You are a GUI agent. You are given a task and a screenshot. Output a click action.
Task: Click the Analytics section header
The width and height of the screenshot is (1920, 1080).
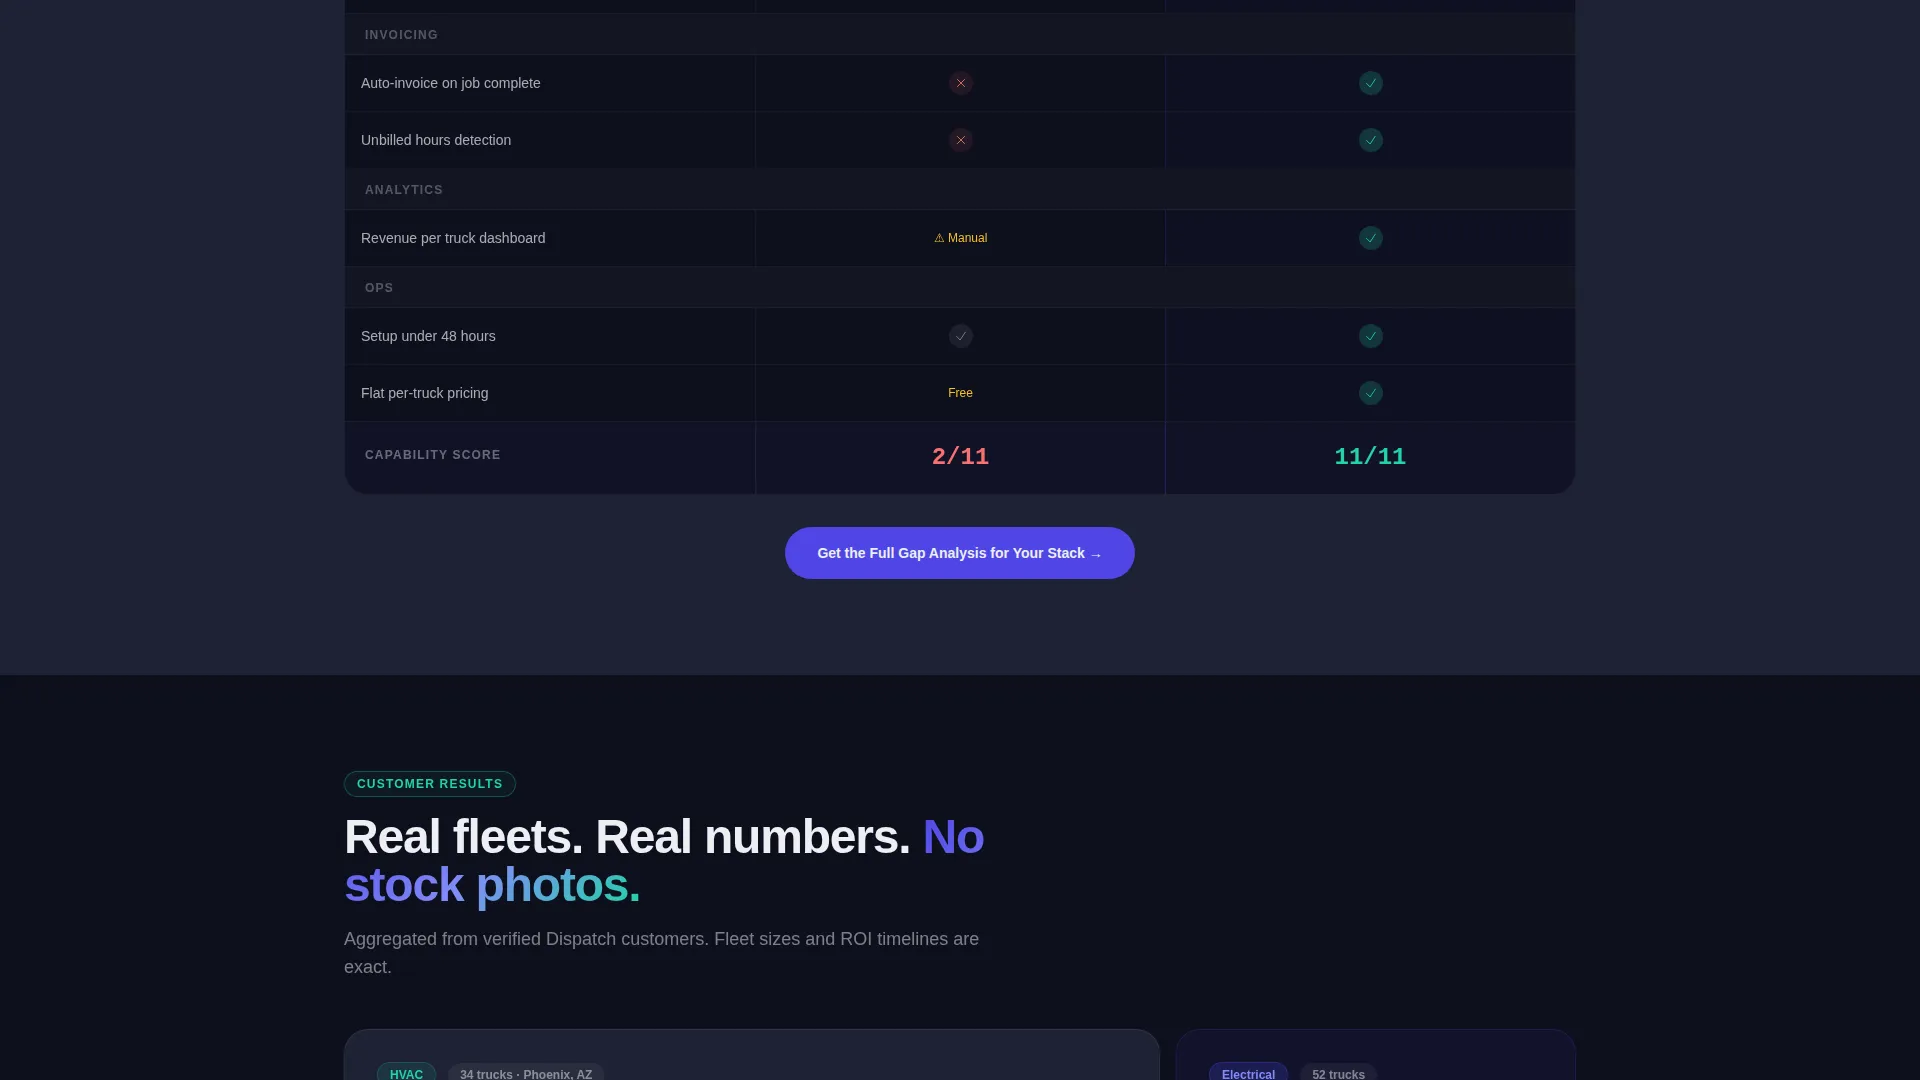coord(404,190)
